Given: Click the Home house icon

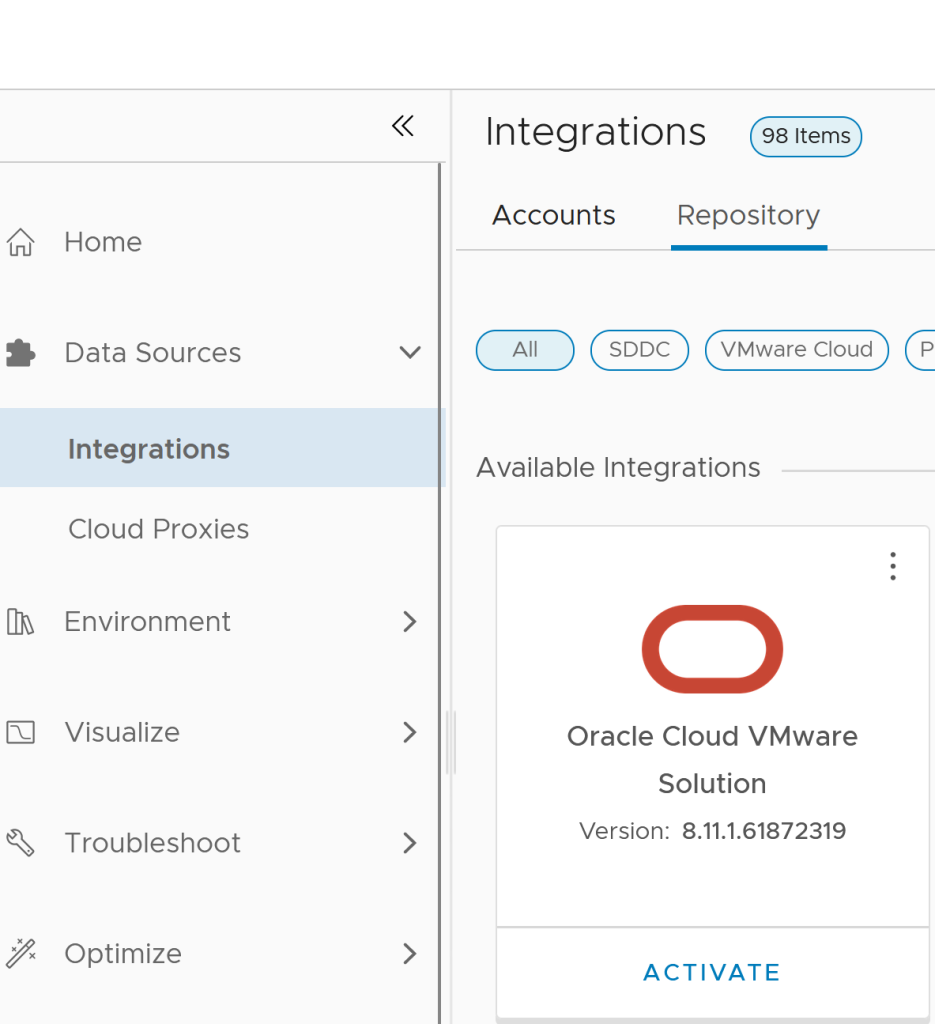Looking at the screenshot, I should tap(20, 242).
